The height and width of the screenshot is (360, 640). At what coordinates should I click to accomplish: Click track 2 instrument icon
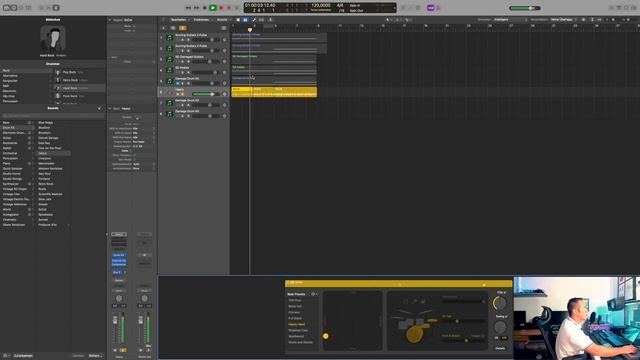coord(170,49)
